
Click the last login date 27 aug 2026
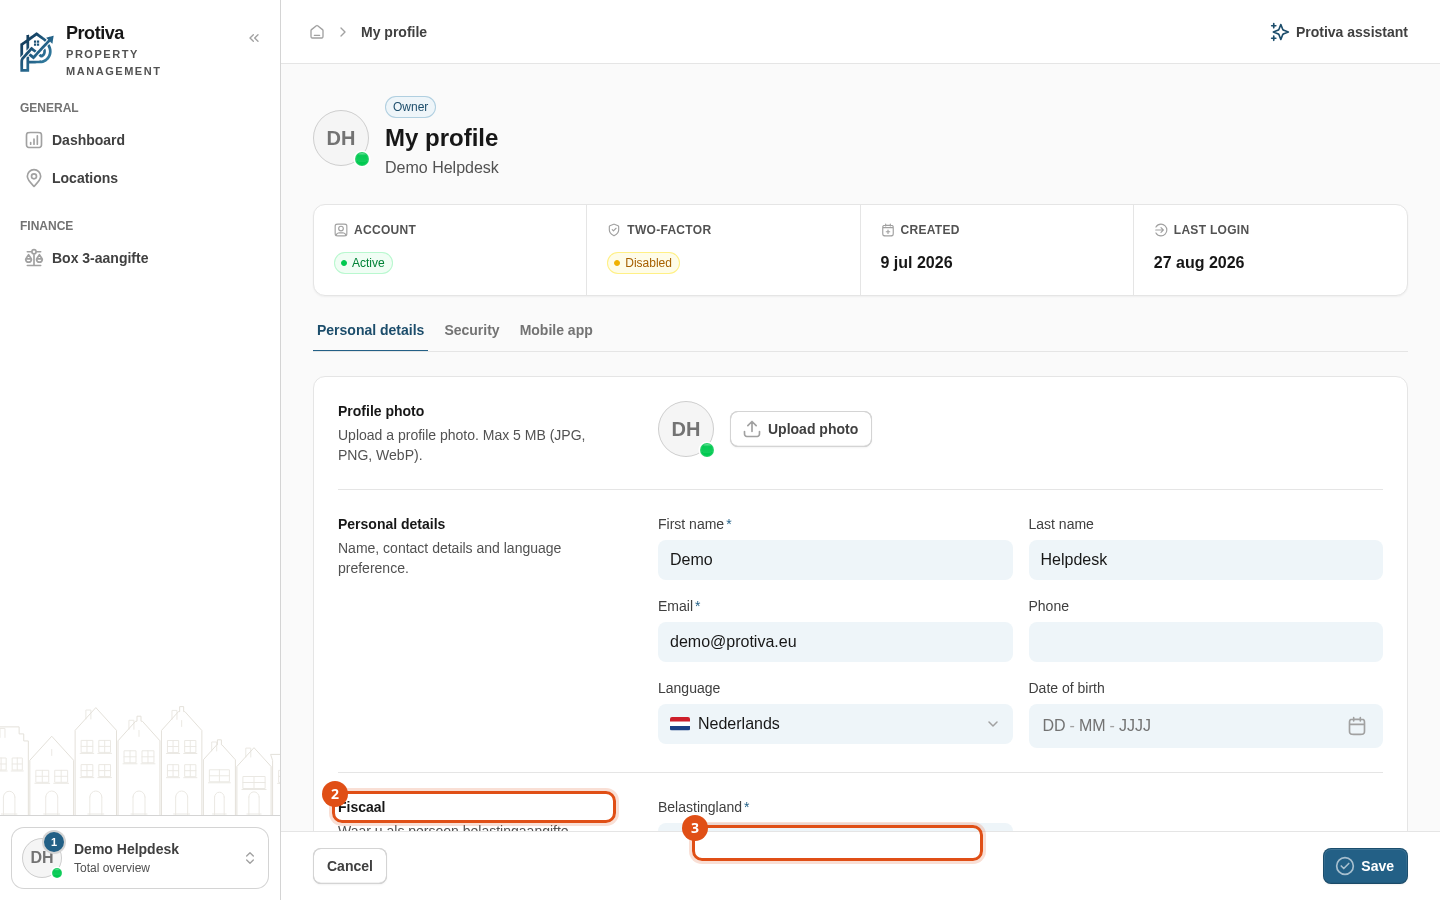[x=1199, y=262]
